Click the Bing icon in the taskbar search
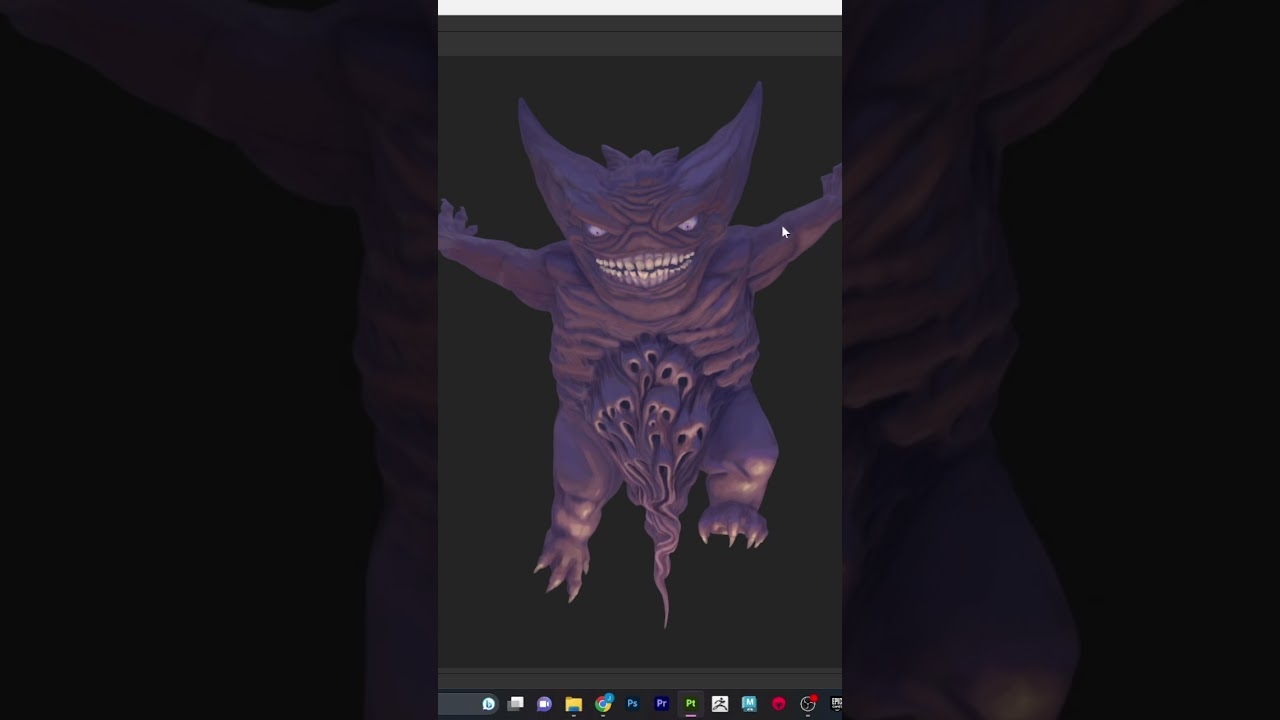The image size is (1280, 720). click(488, 704)
